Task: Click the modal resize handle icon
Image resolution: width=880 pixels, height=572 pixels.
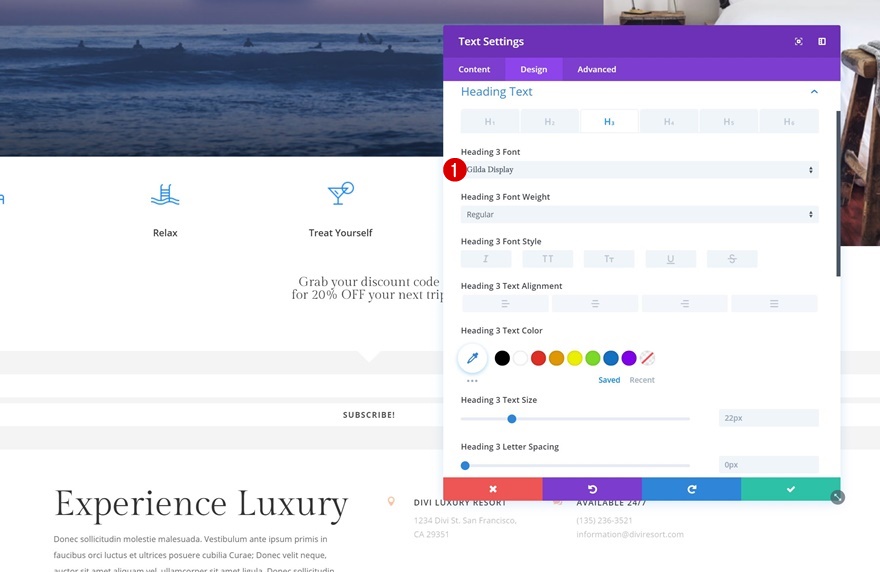Action: click(837, 497)
